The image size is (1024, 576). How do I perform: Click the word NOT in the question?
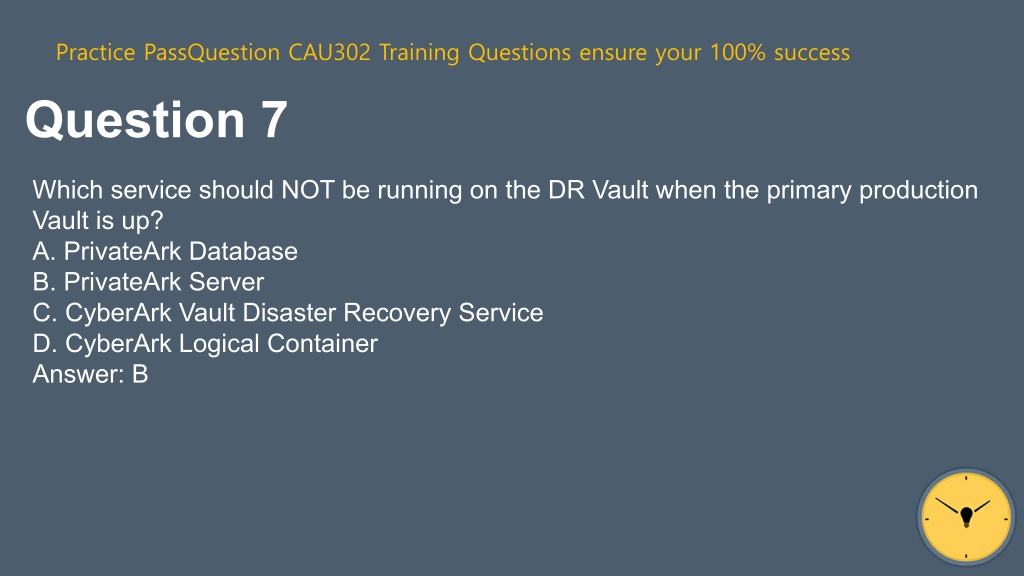(308, 190)
